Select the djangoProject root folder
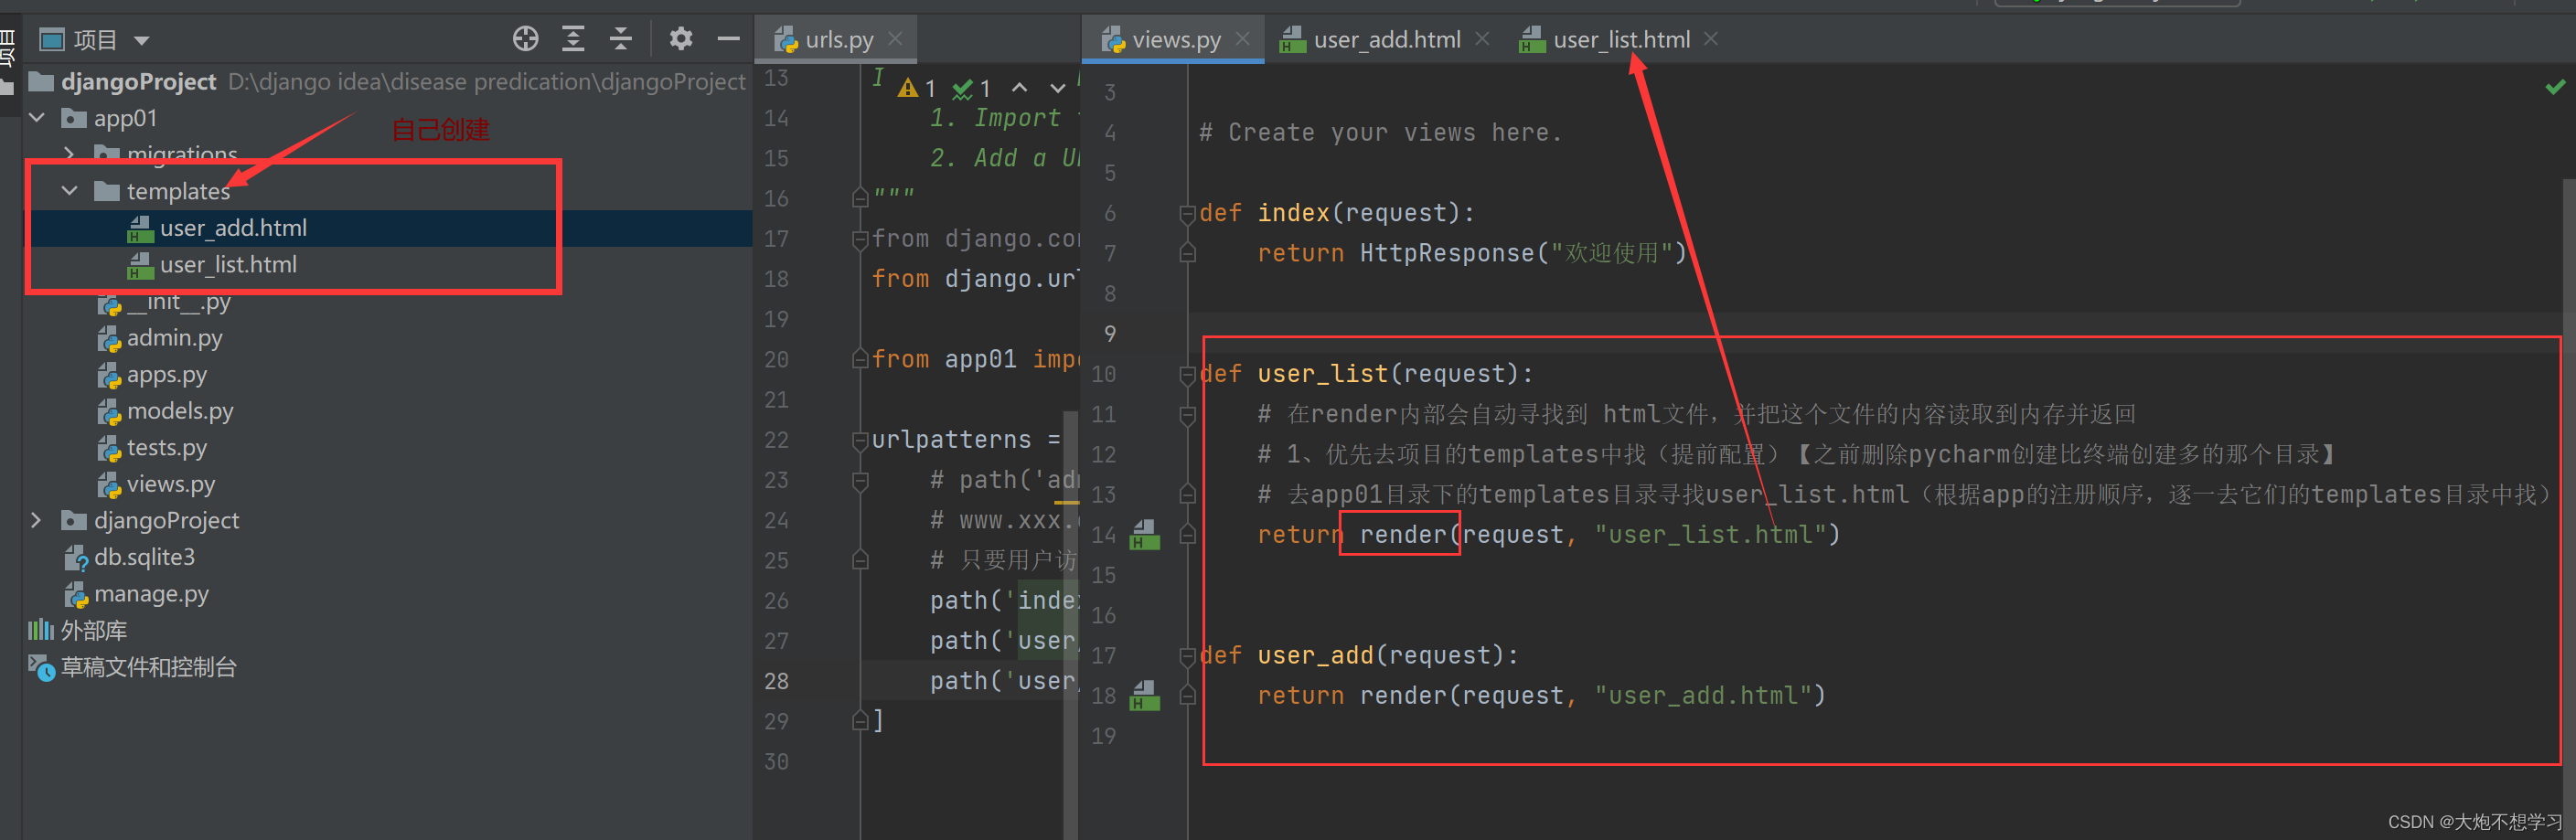The image size is (2576, 840). 138,82
